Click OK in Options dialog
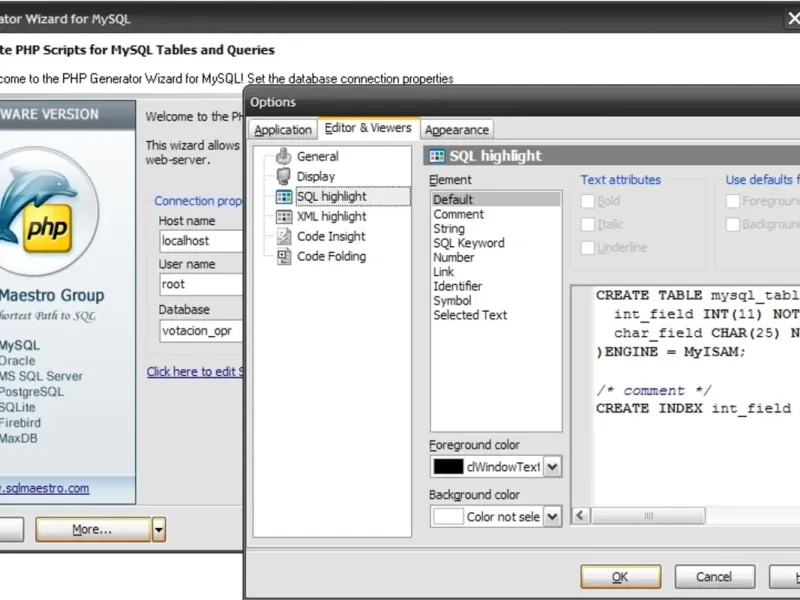Image resolution: width=800 pixels, height=600 pixels. [x=620, y=577]
